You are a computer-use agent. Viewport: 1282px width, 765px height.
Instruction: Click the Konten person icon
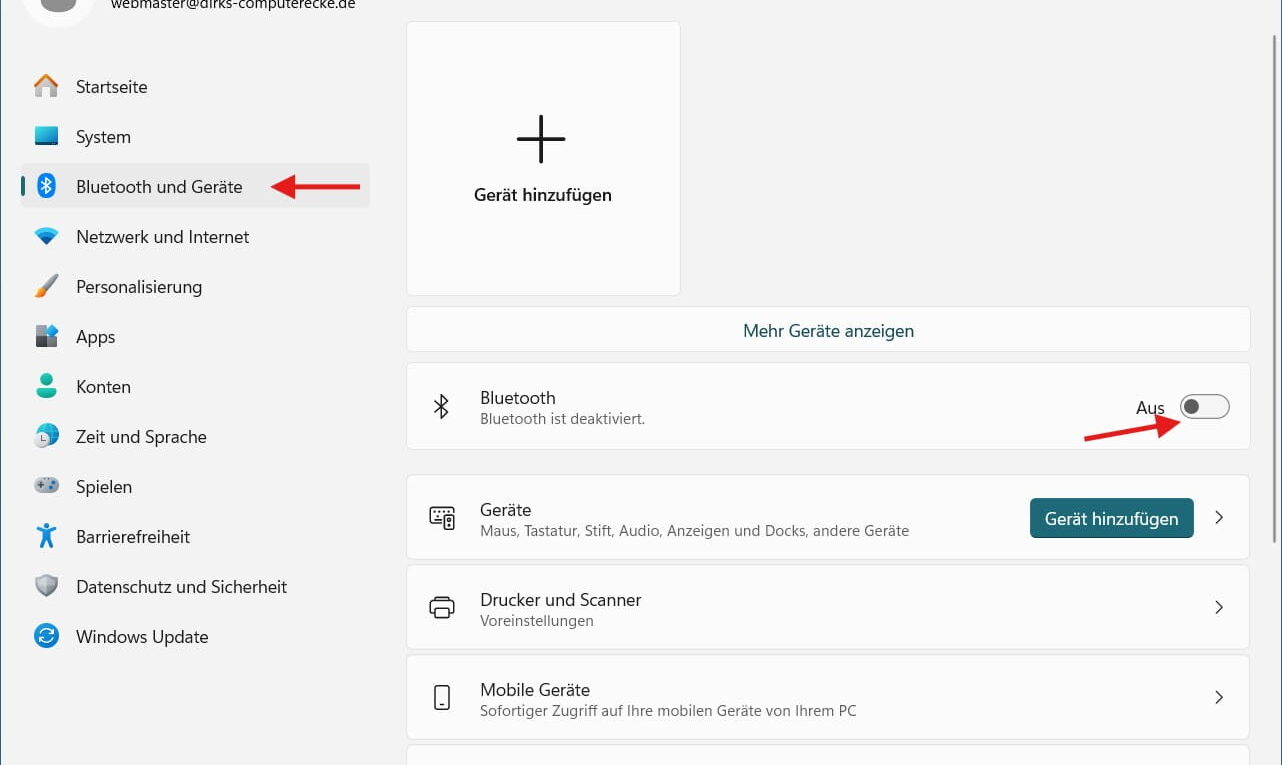click(46, 386)
